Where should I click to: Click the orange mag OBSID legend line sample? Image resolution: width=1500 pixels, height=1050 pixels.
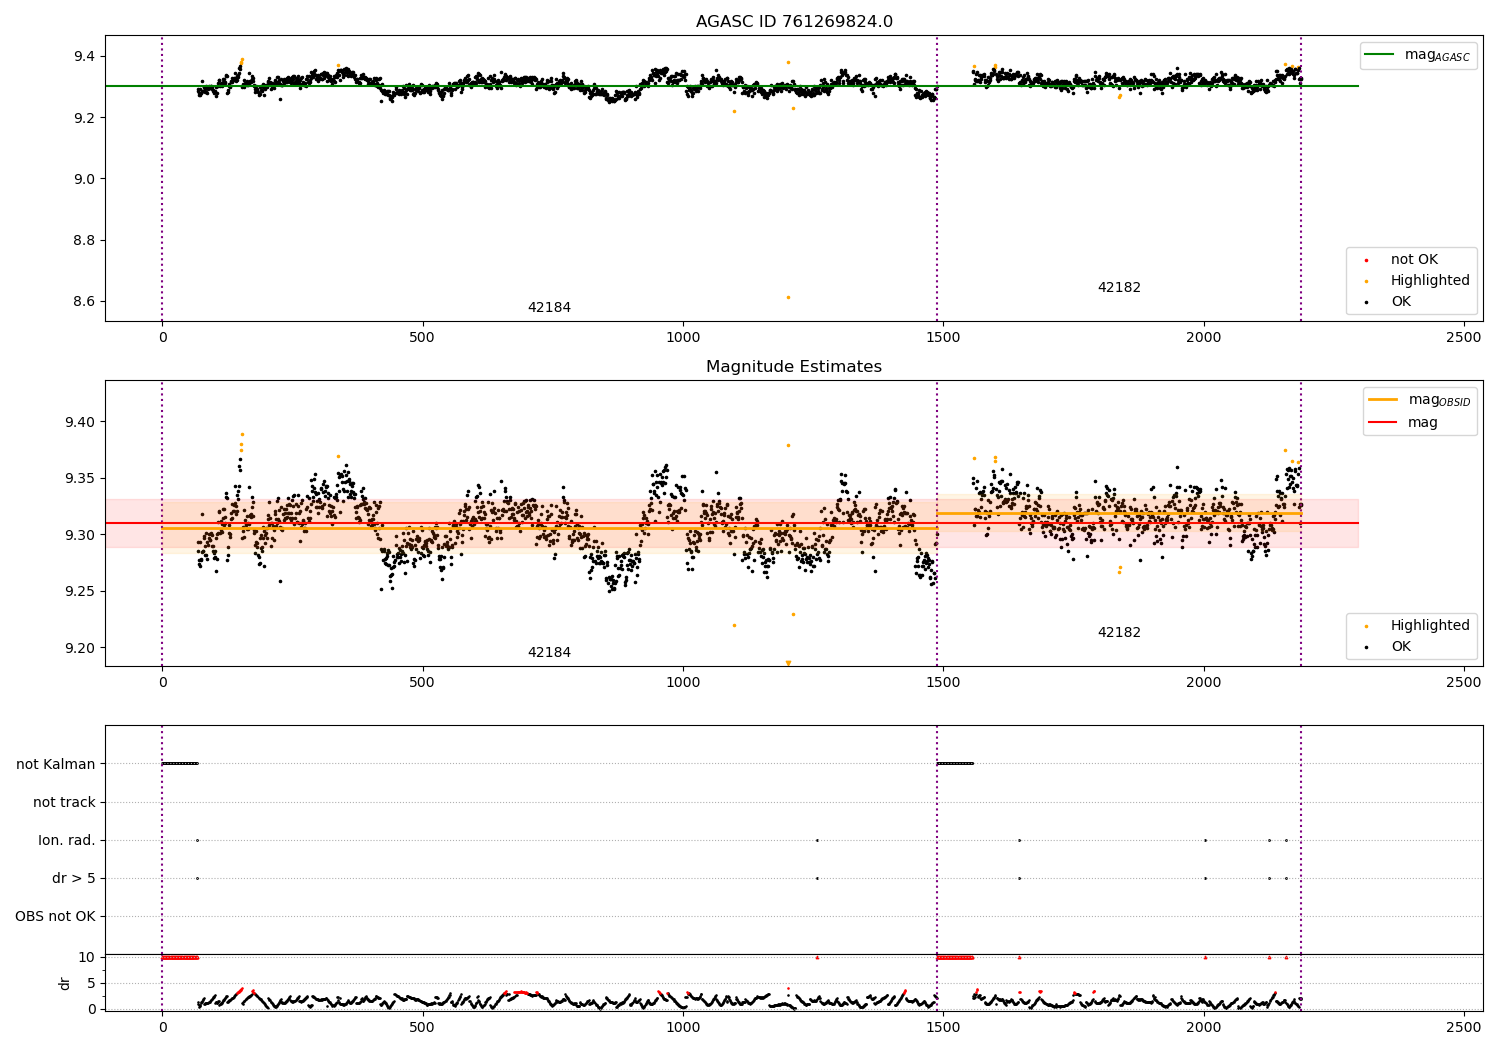pyautogui.click(x=1384, y=400)
